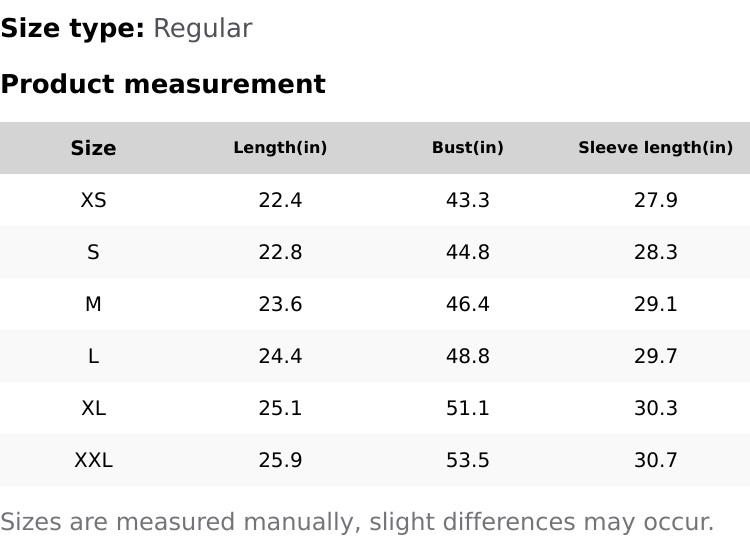
Task: Select the L size row label
Action: 93,356
